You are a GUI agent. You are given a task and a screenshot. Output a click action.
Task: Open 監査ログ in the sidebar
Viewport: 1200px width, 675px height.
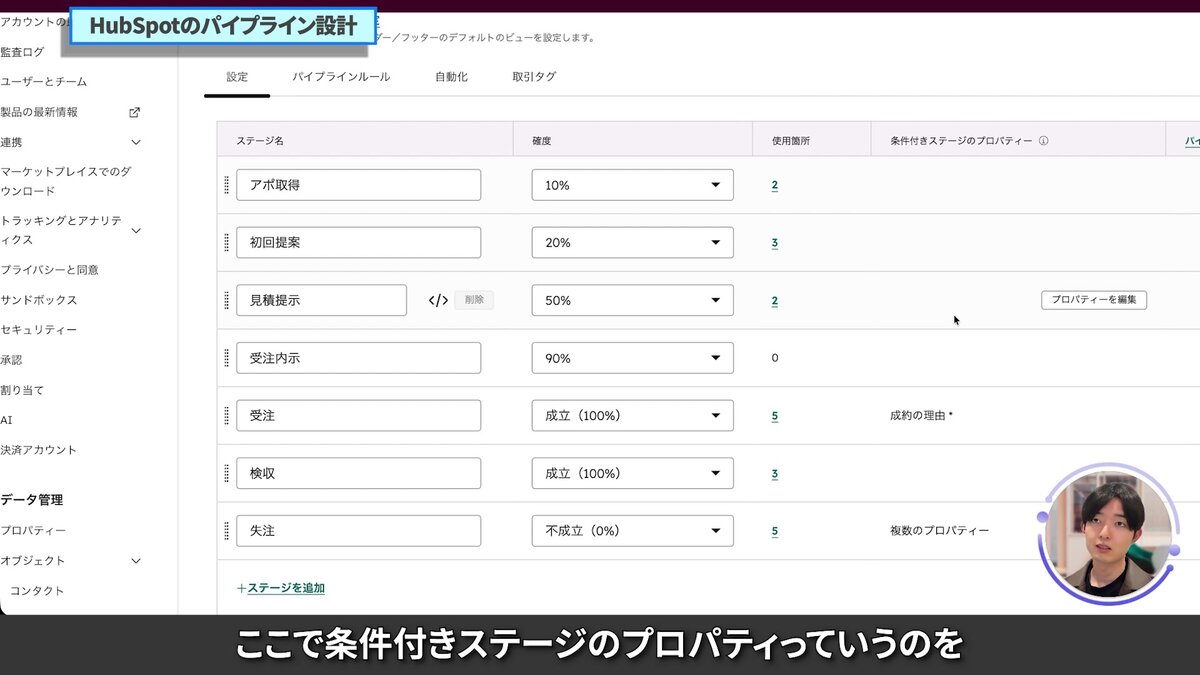click(x=23, y=52)
